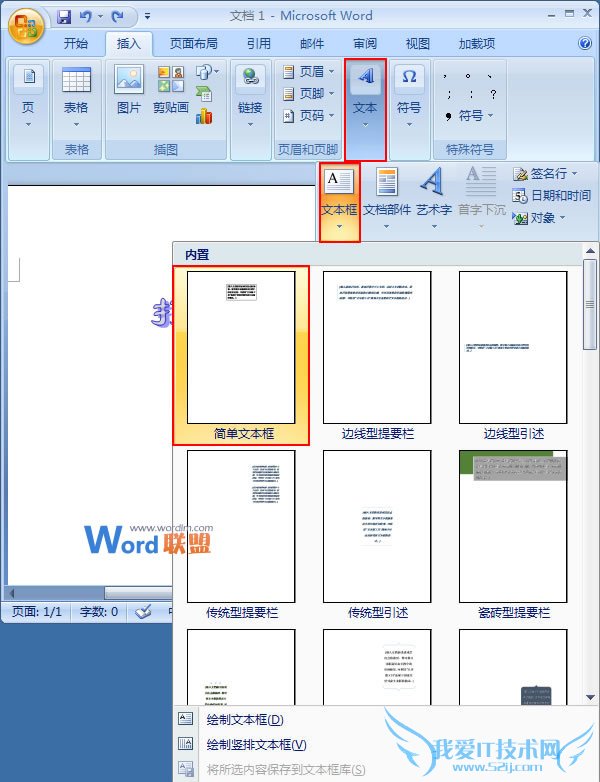
Task: Open the 链接 links dropdown
Action: pyautogui.click(x=250, y=97)
